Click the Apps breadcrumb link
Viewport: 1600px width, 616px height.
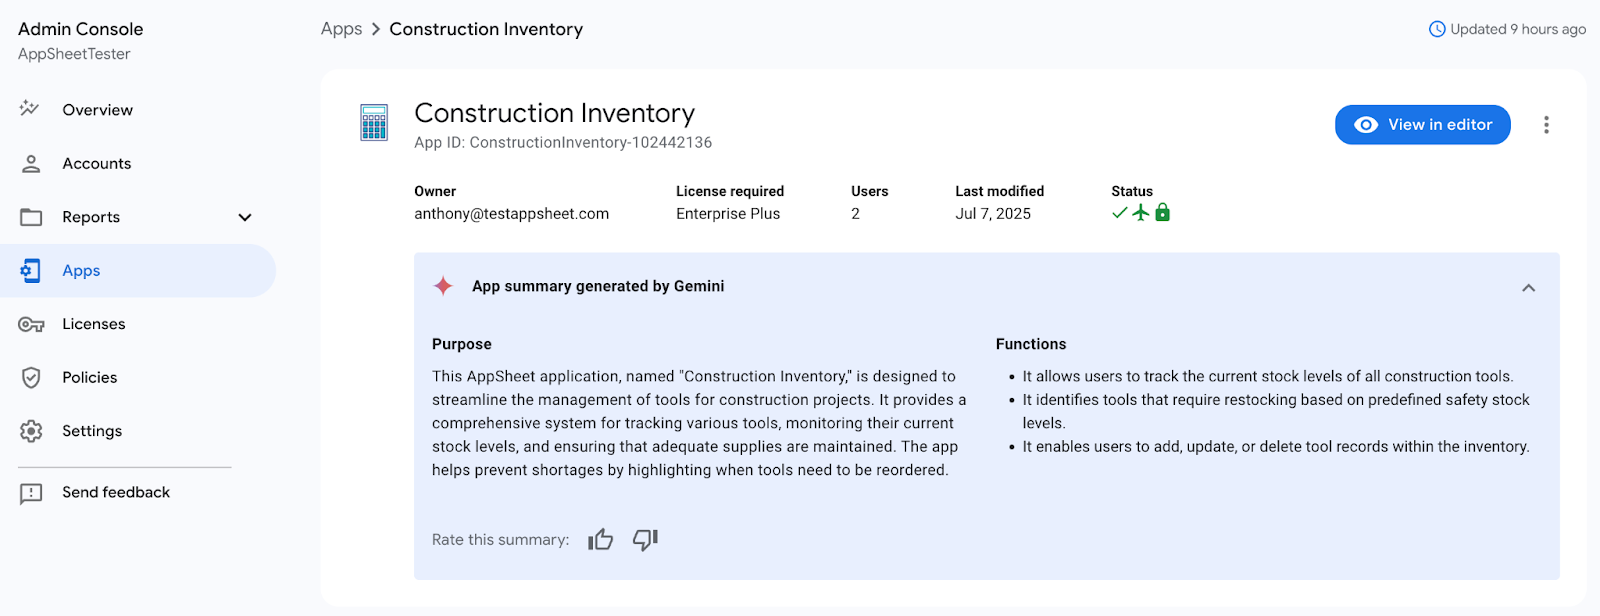(341, 29)
